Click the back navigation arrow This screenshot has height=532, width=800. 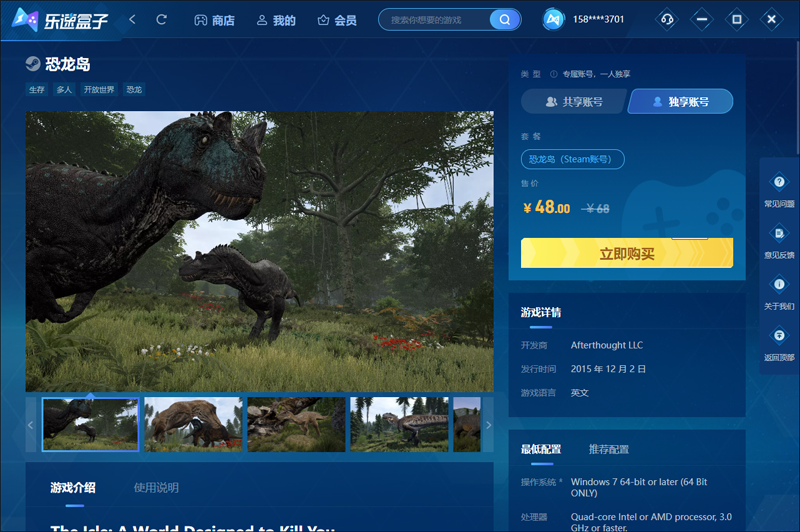pos(133,20)
